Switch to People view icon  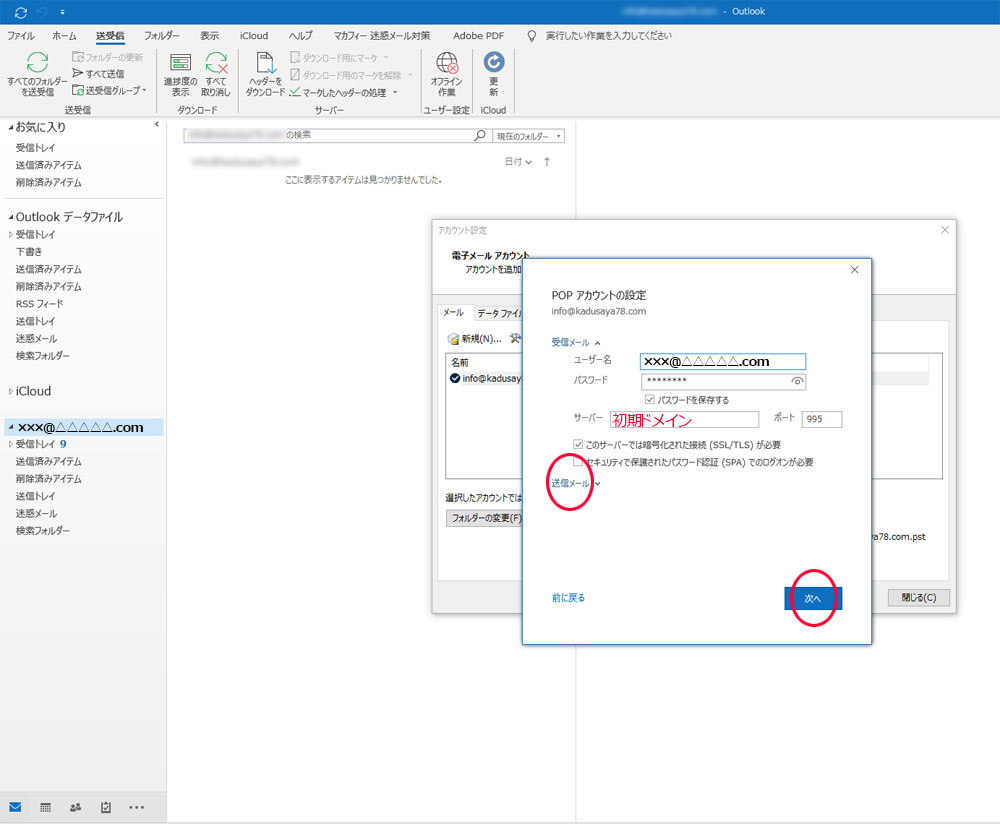pos(75,807)
